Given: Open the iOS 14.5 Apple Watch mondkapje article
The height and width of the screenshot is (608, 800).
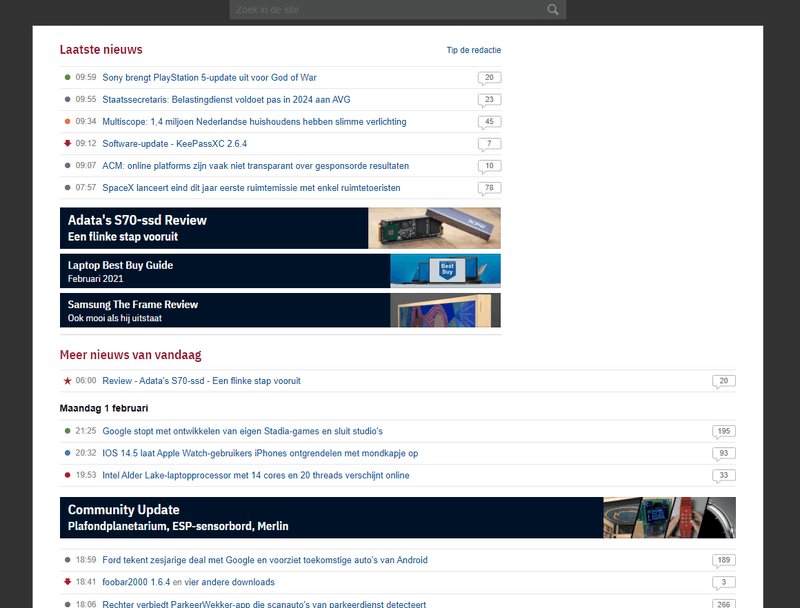Looking at the screenshot, I should pos(260,453).
